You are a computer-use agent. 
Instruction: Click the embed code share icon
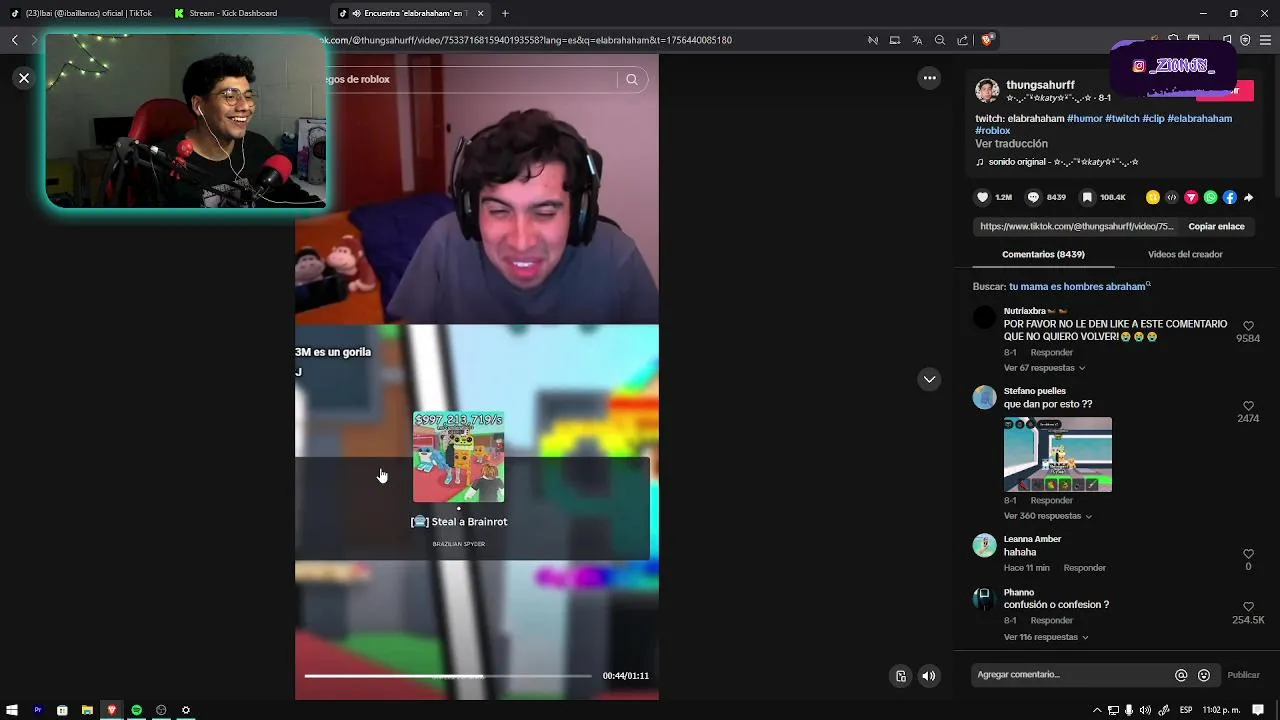tap(1172, 197)
